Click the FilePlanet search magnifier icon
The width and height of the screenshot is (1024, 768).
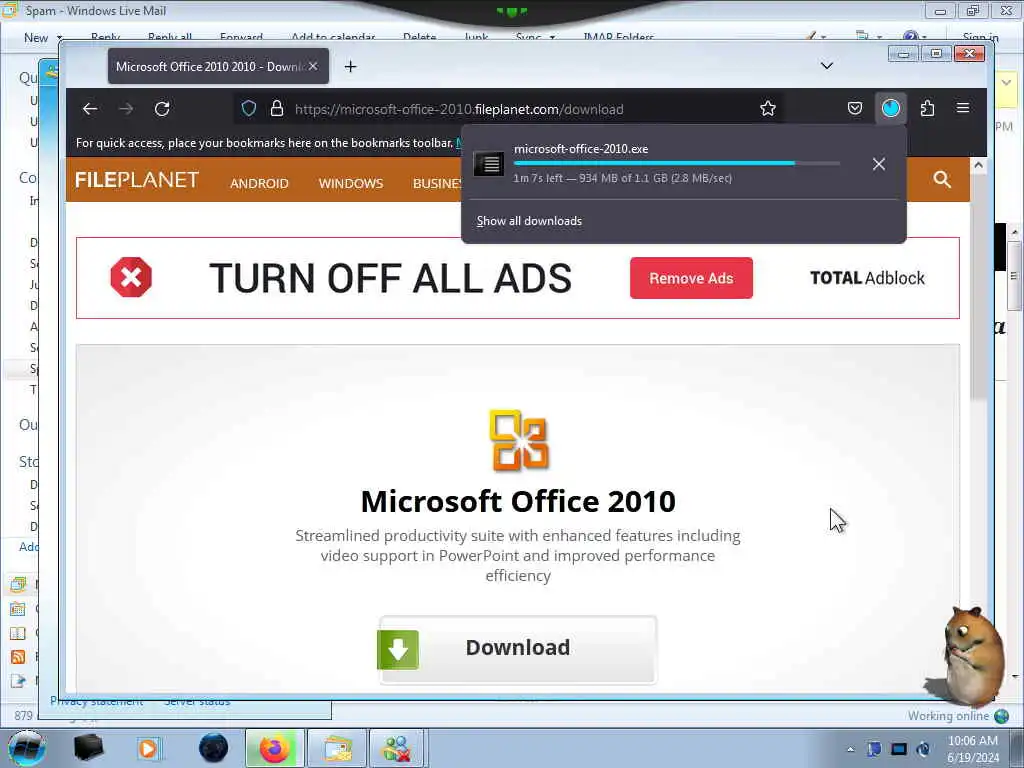(942, 179)
